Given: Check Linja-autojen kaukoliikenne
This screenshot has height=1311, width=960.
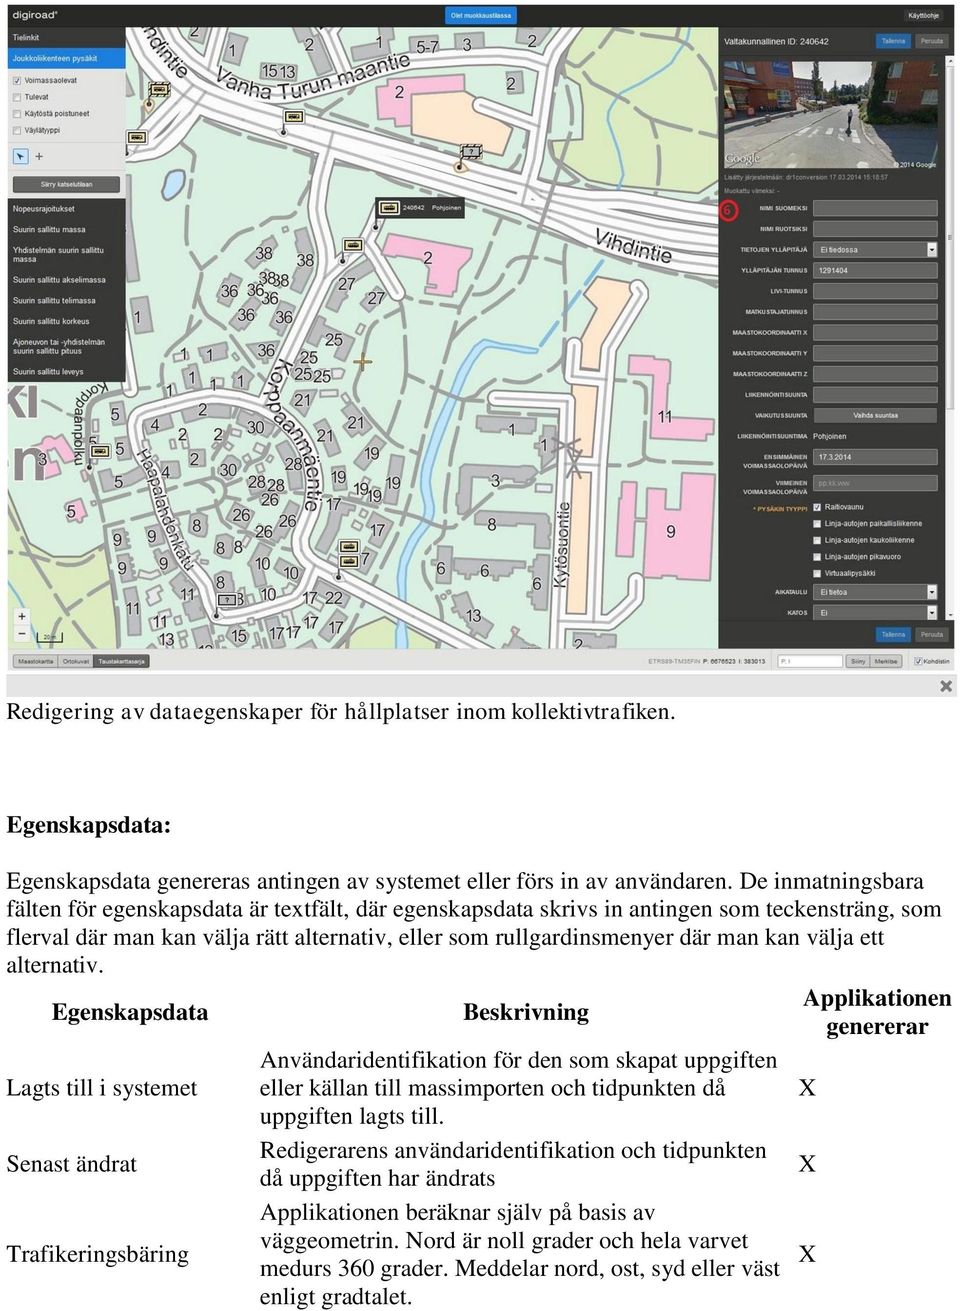Looking at the screenshot, I should click(818, 540).
